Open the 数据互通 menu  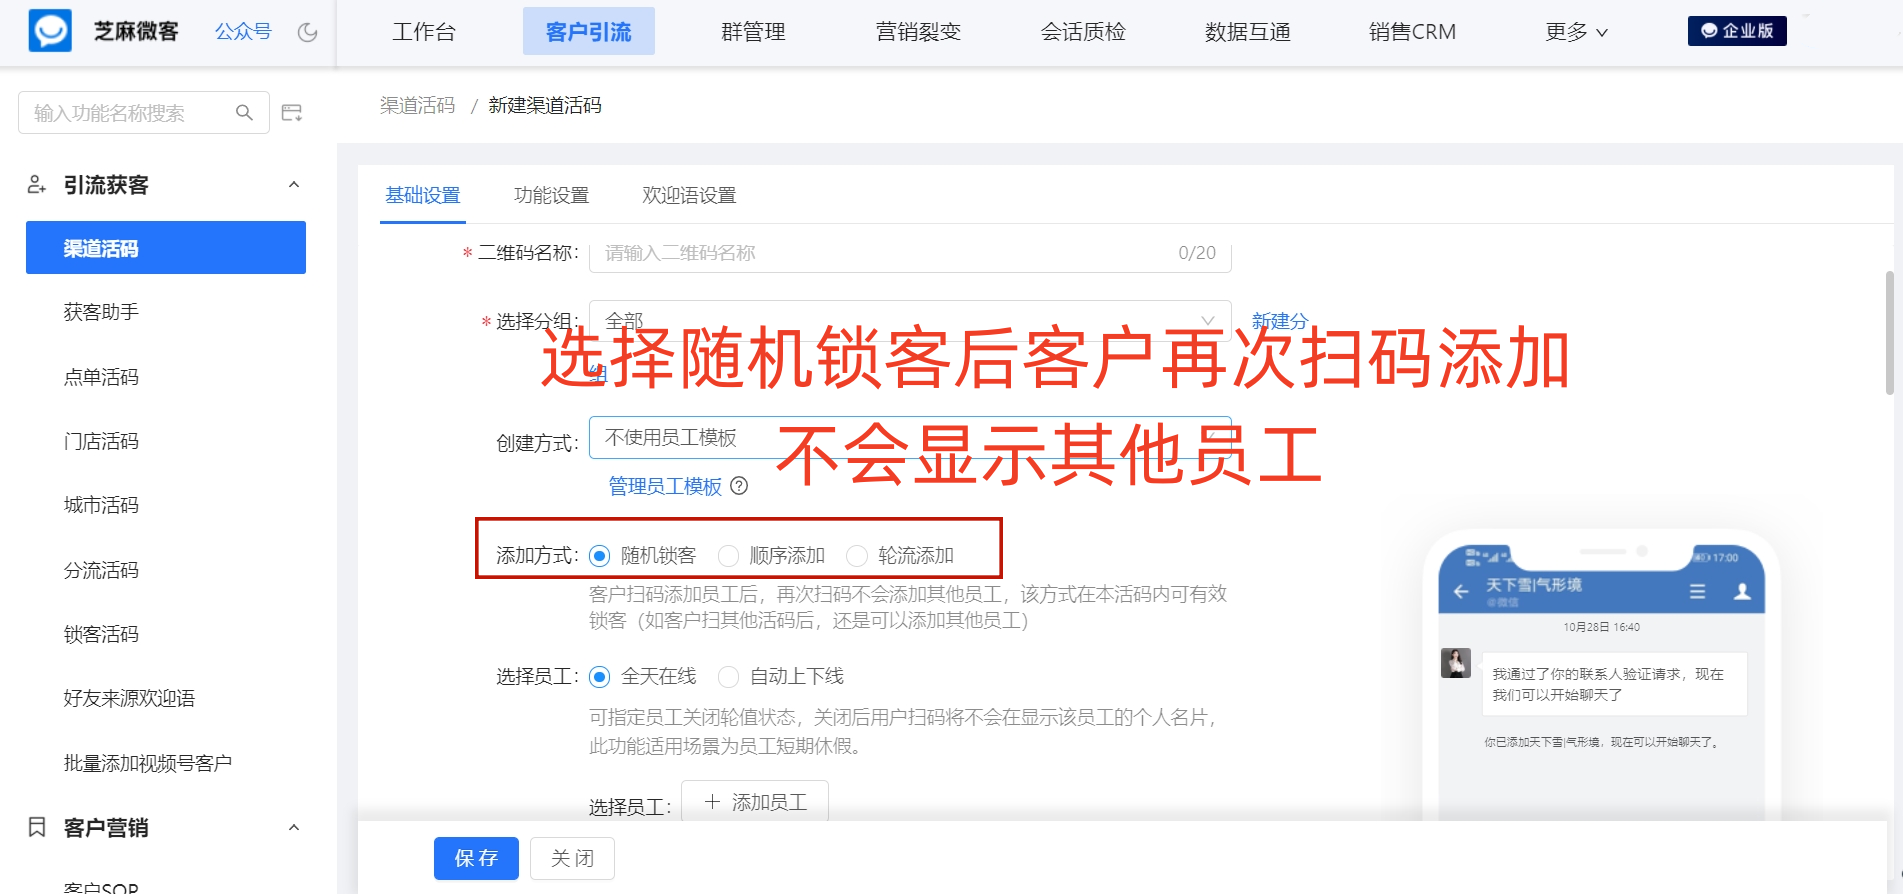1248,32
